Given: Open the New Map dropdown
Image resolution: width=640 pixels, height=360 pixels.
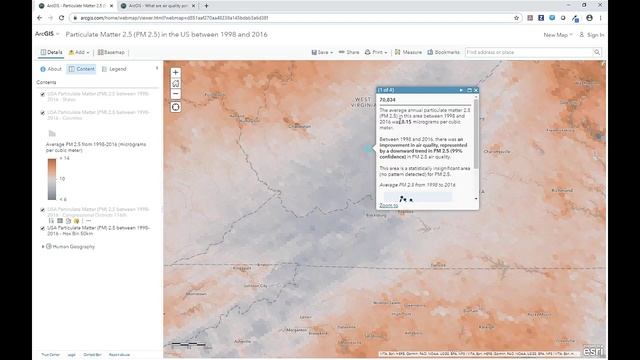Looking at the screenshot, I should [558, 35].
